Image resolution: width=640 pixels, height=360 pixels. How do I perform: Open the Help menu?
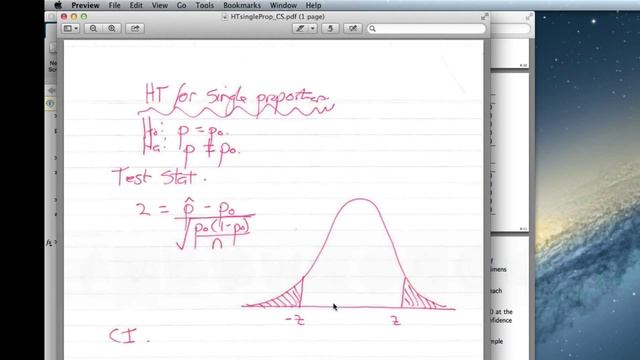click(x=313, y=5)
